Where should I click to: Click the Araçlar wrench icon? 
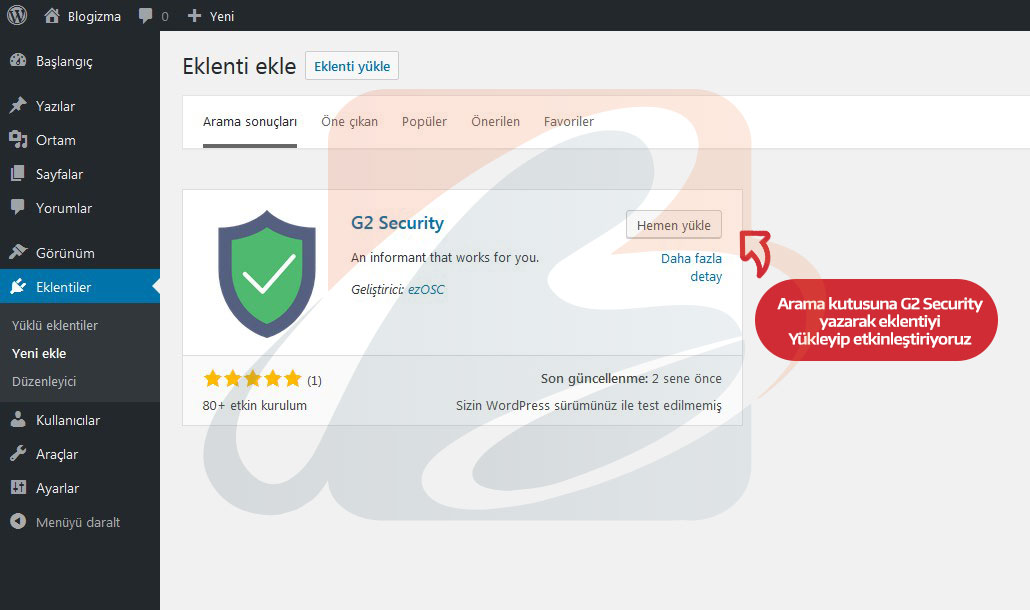(x=18, y=454)
